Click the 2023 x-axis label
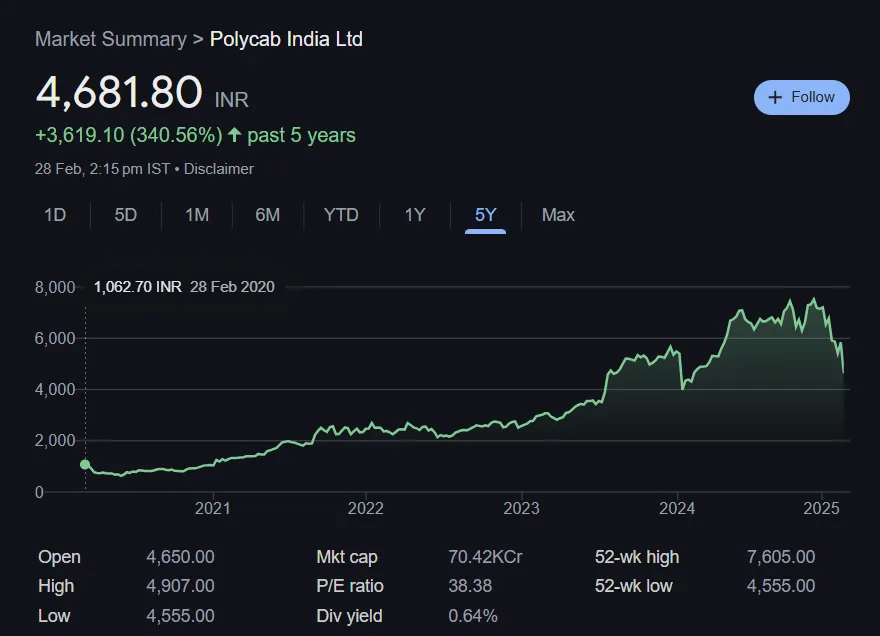 click(x=521, y=509)
